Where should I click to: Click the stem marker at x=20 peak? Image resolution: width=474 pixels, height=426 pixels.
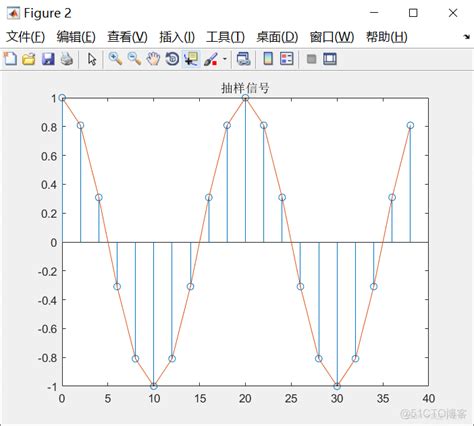point(245,98)
